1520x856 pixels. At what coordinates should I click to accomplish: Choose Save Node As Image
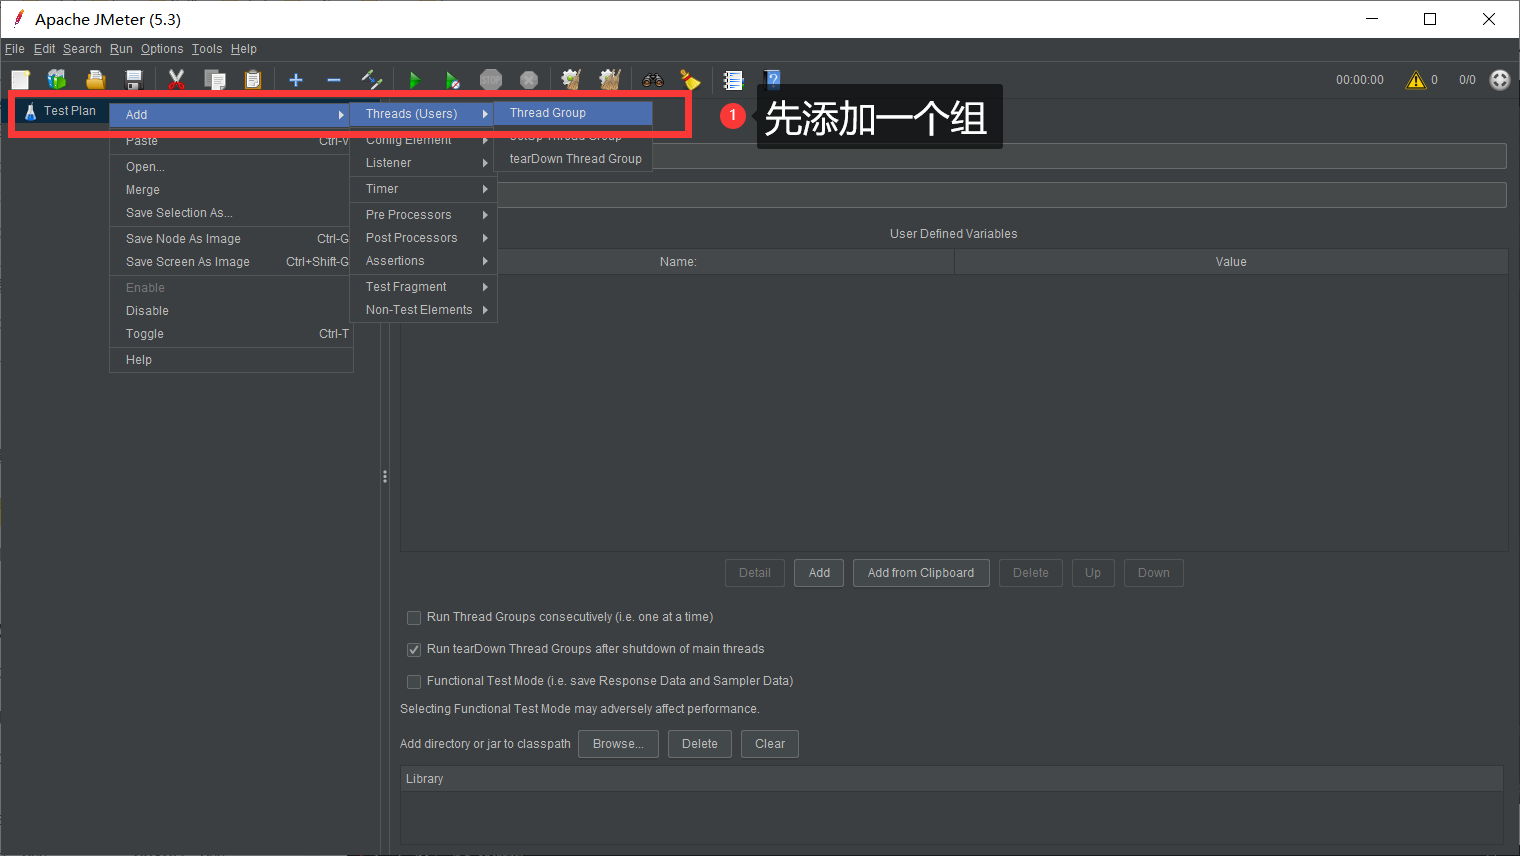pyautogui.click(x=231, y=239)
